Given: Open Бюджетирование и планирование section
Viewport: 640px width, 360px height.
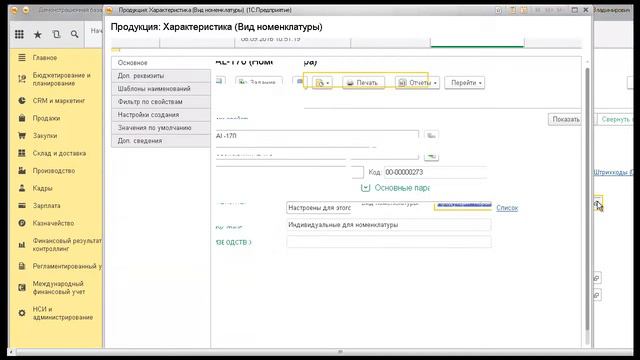Looking at the screenshot, I should click(61, 79).
